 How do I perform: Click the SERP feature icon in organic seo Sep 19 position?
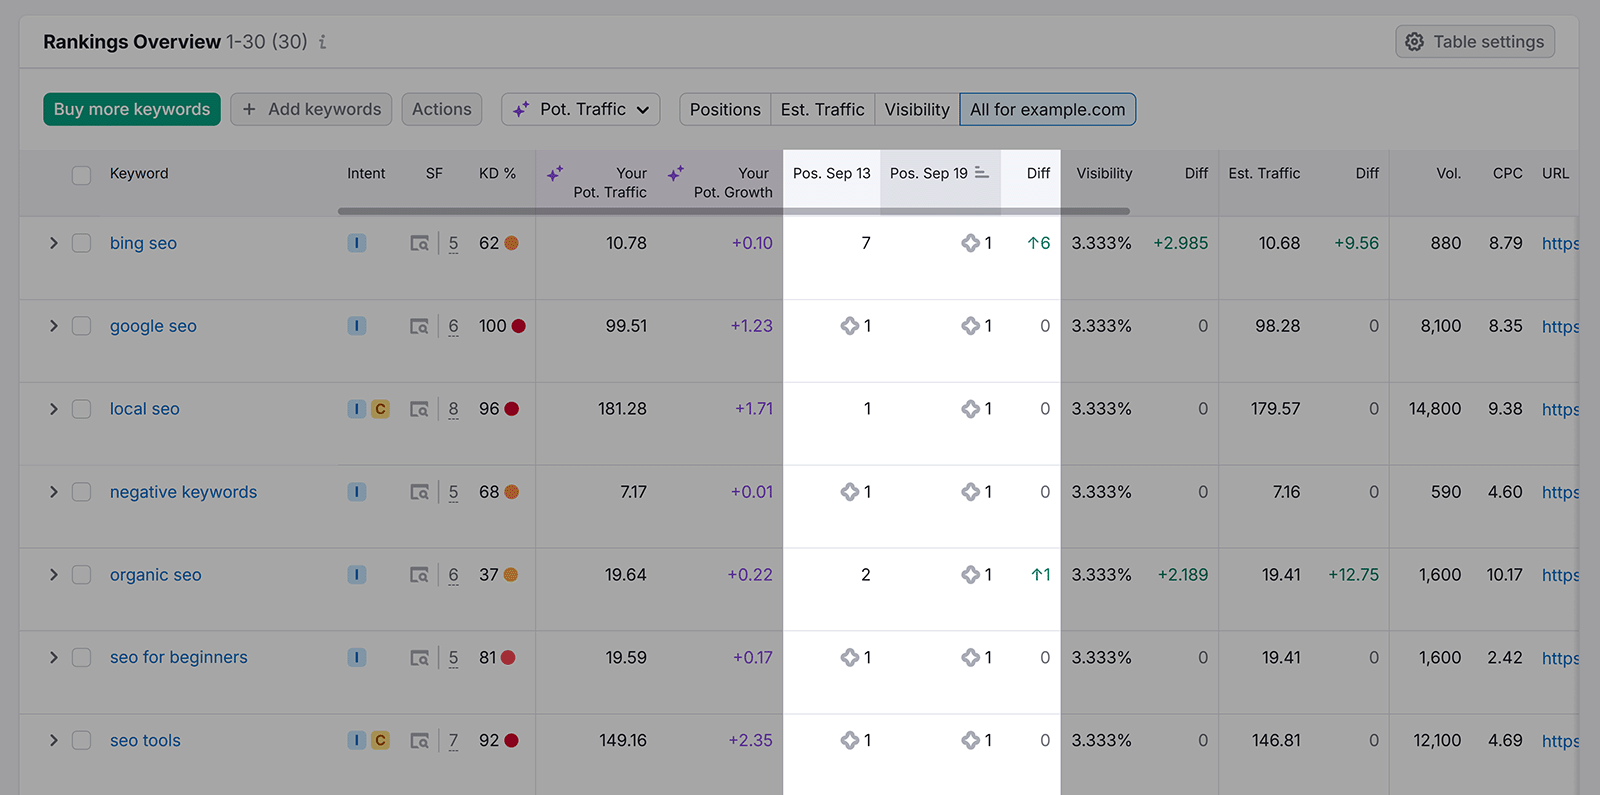pos(970,575)
